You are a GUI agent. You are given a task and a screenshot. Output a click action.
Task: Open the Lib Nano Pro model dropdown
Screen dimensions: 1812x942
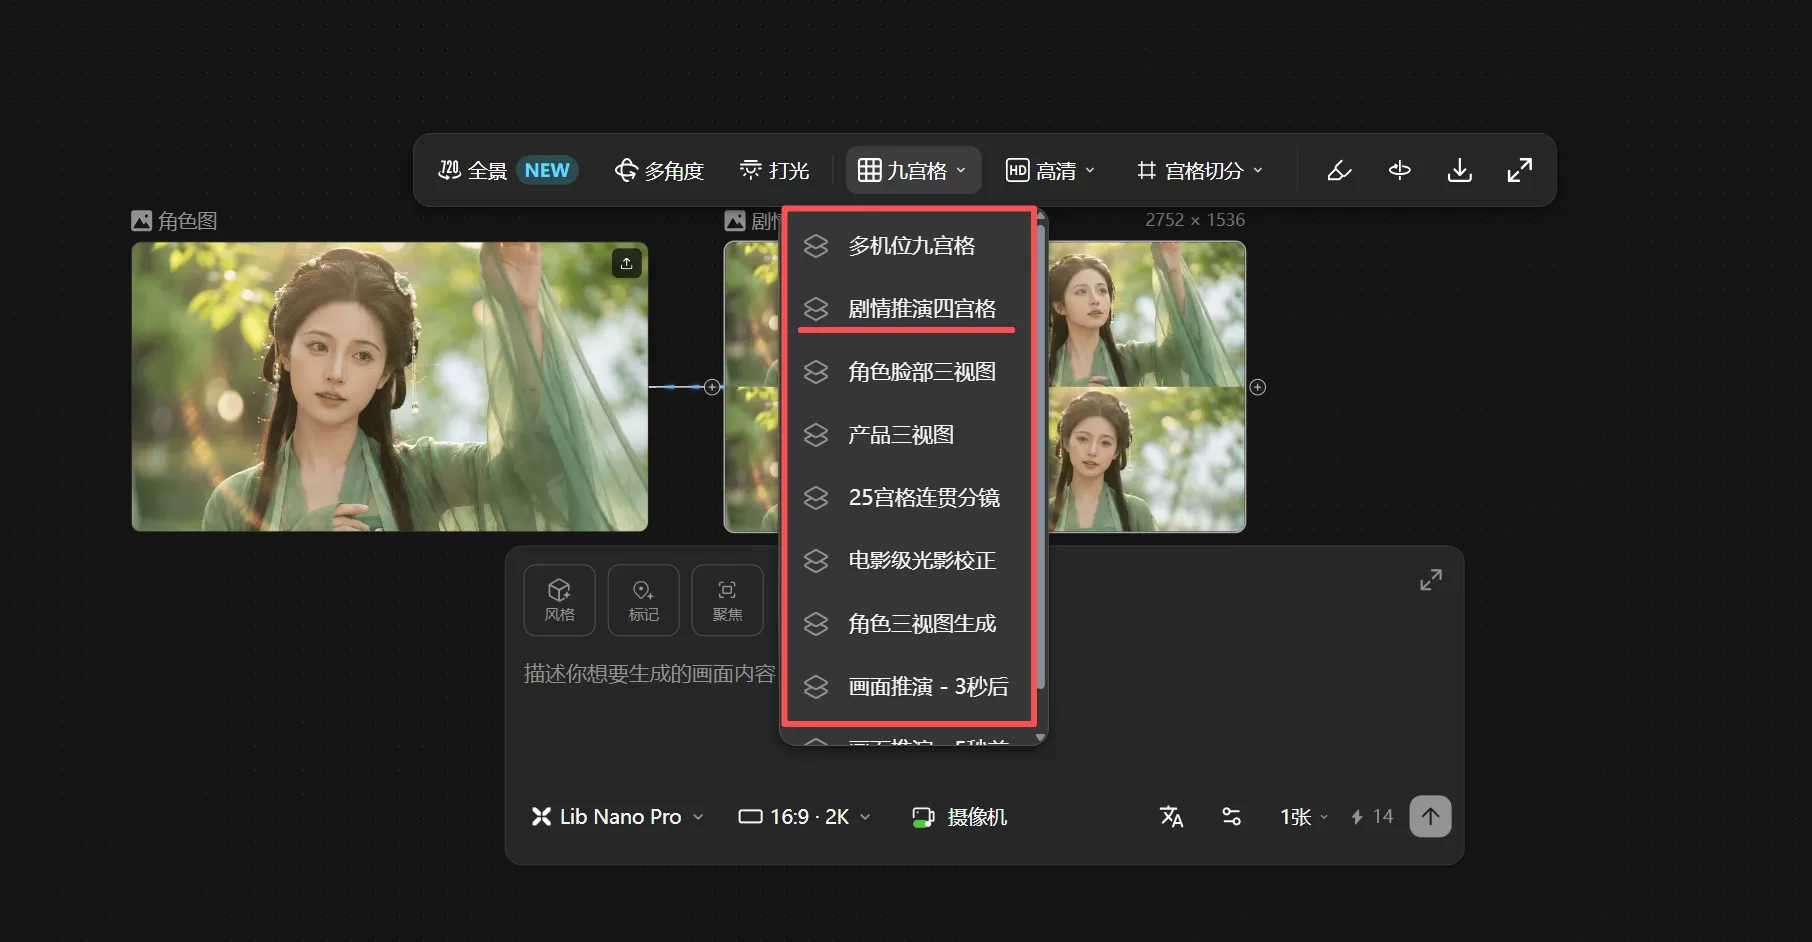(617, 817)
